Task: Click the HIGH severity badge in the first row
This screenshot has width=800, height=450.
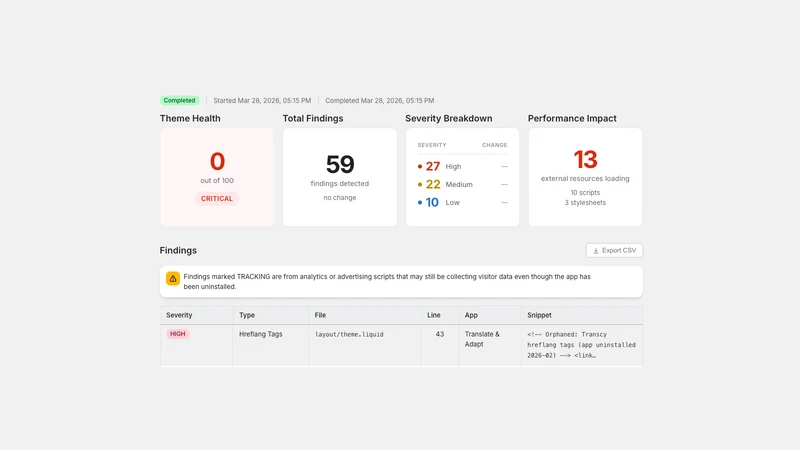Action: pyautogui.click(x=178, y=334)
